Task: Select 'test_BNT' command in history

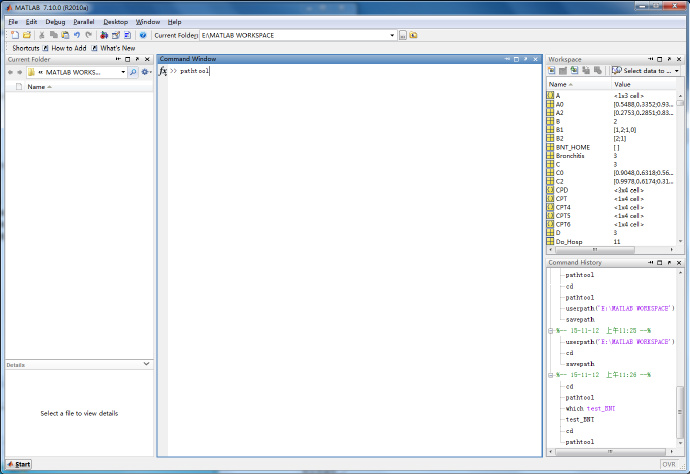Action: [580, 419]
